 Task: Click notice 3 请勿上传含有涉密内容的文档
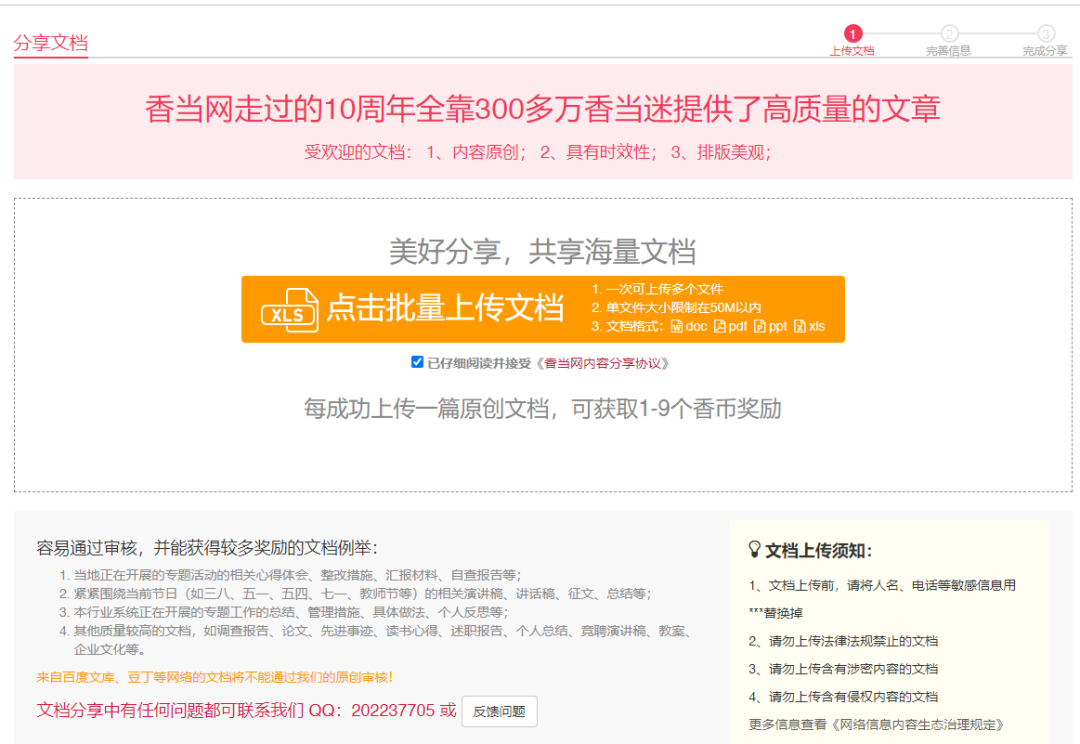(x=844, y=669)
